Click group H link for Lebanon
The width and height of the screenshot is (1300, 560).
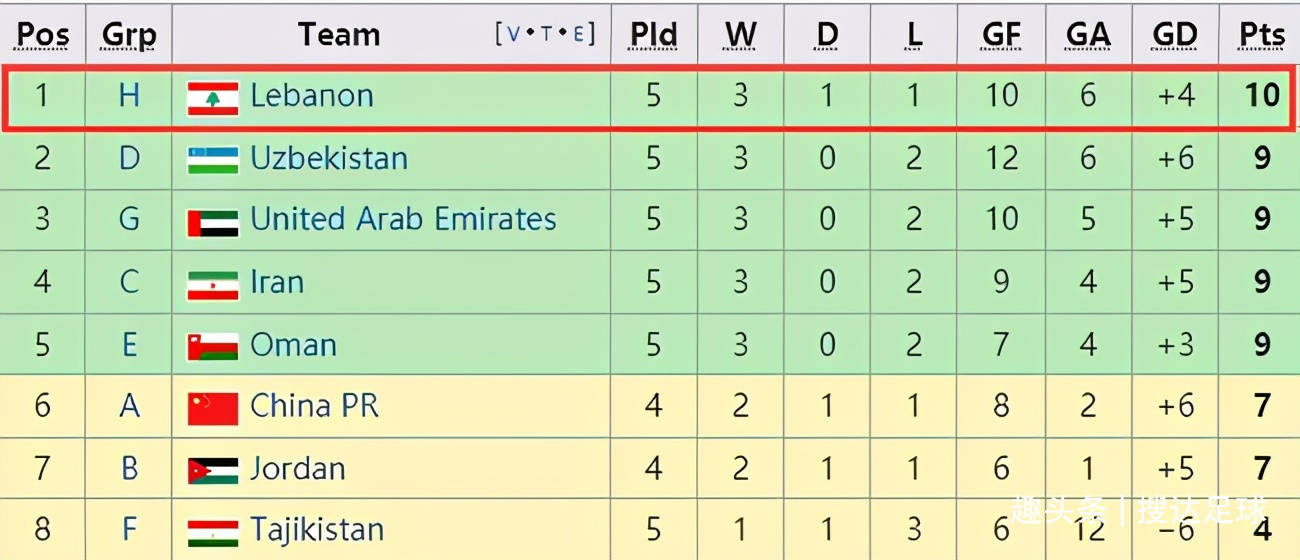[x=129, y=96]
